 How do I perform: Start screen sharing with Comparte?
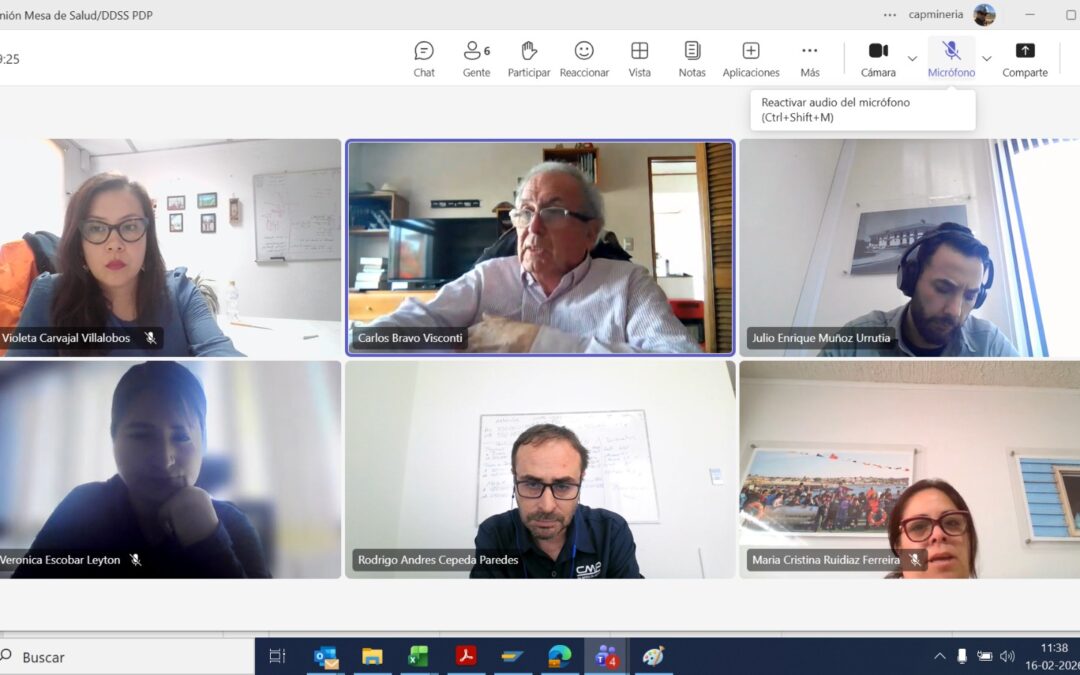(x=1025, y=58)
